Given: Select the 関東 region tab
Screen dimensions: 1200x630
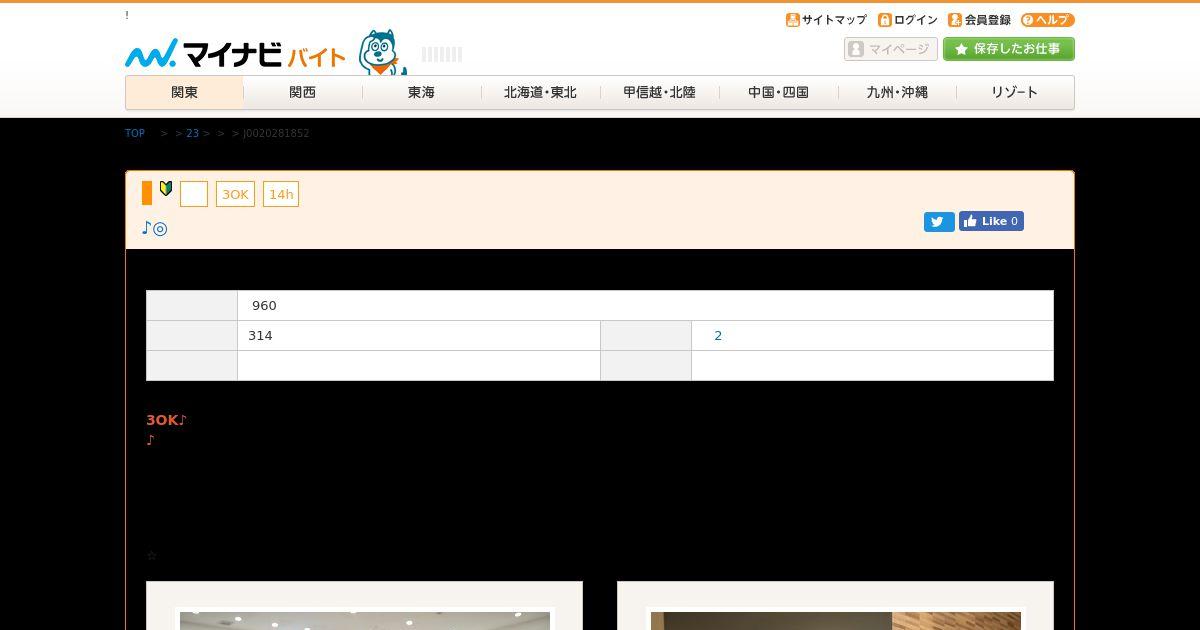Looking at the screenshot, I should click(184, 92).
